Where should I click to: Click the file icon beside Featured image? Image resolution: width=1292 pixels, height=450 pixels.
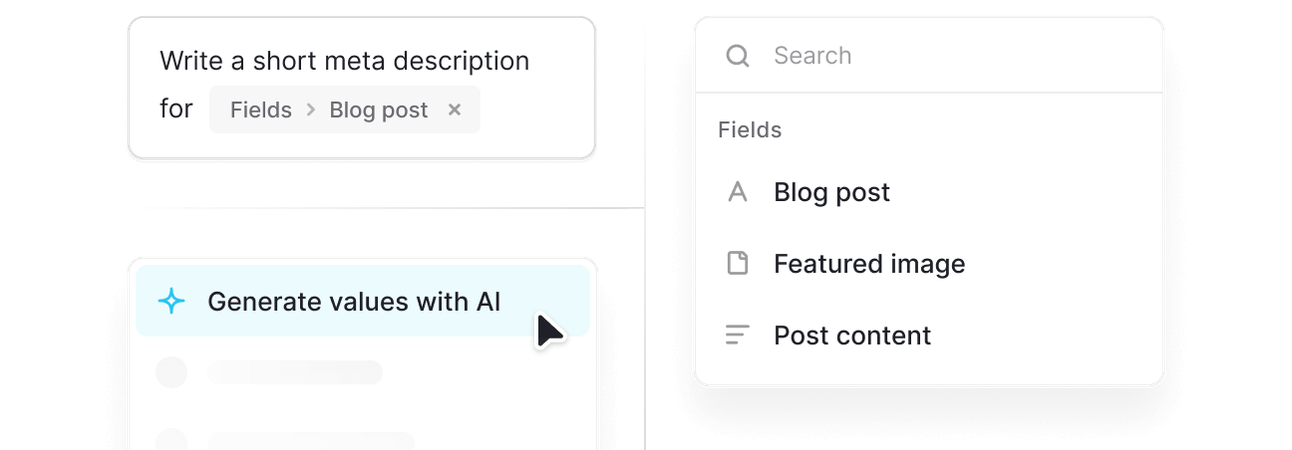tap(738, 264)
